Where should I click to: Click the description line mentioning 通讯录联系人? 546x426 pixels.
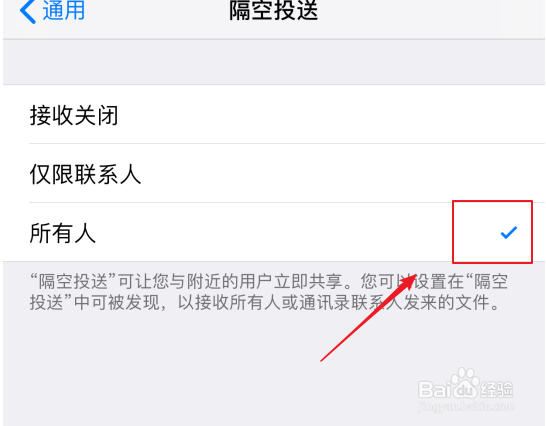coord(265,302)
